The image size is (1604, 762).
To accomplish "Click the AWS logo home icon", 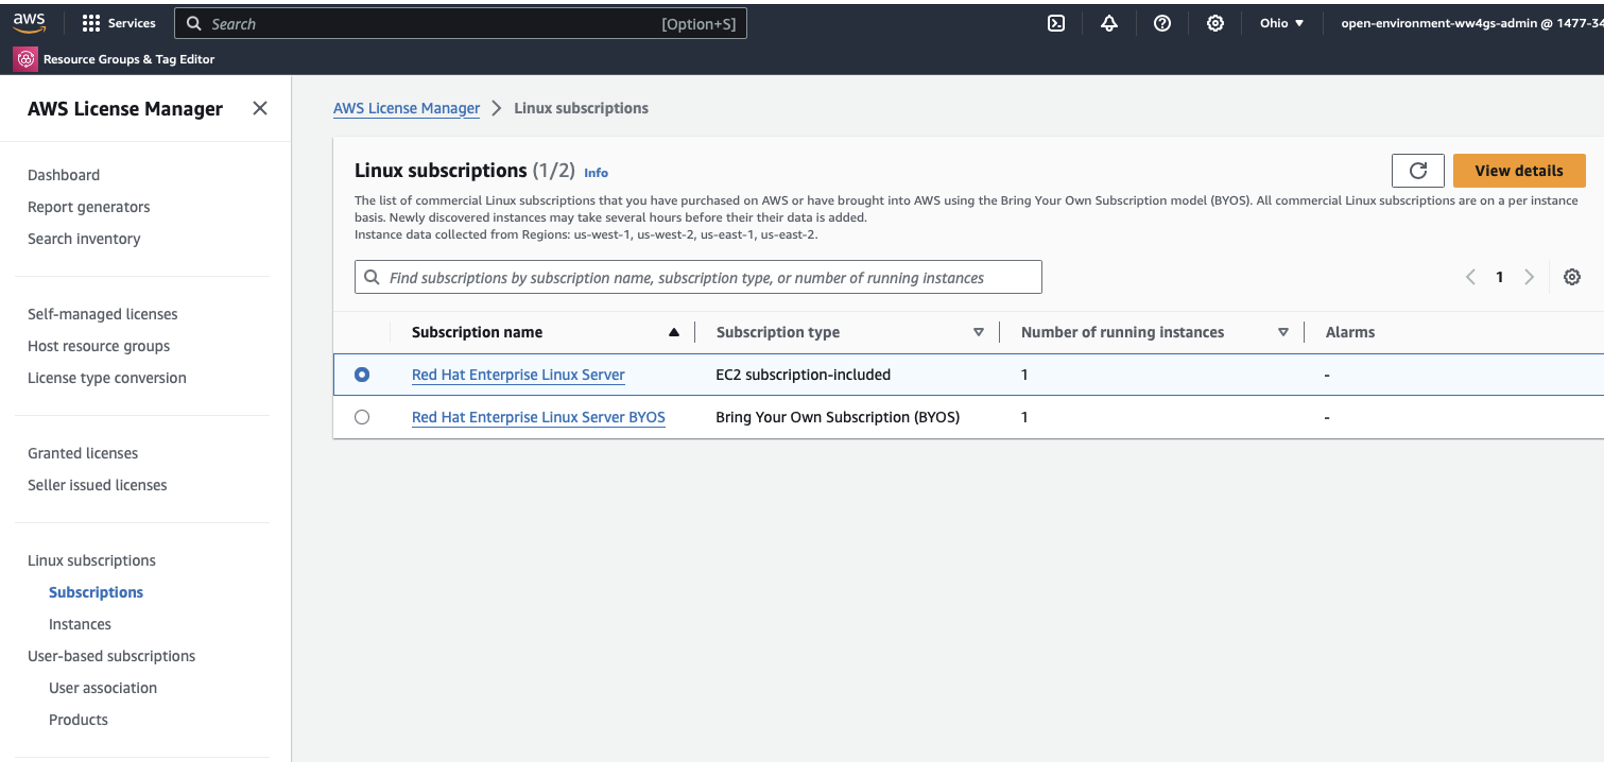I will (x=29, y=23).
